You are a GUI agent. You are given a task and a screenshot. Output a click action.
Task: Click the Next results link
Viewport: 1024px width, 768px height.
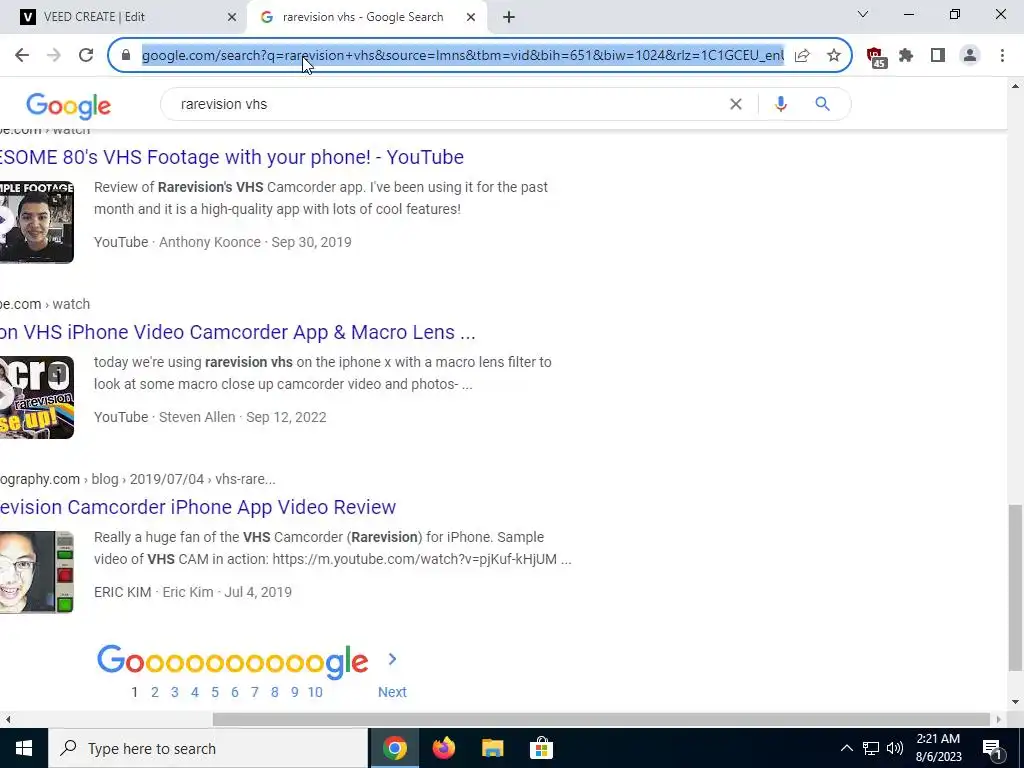[x=392, y=692]
